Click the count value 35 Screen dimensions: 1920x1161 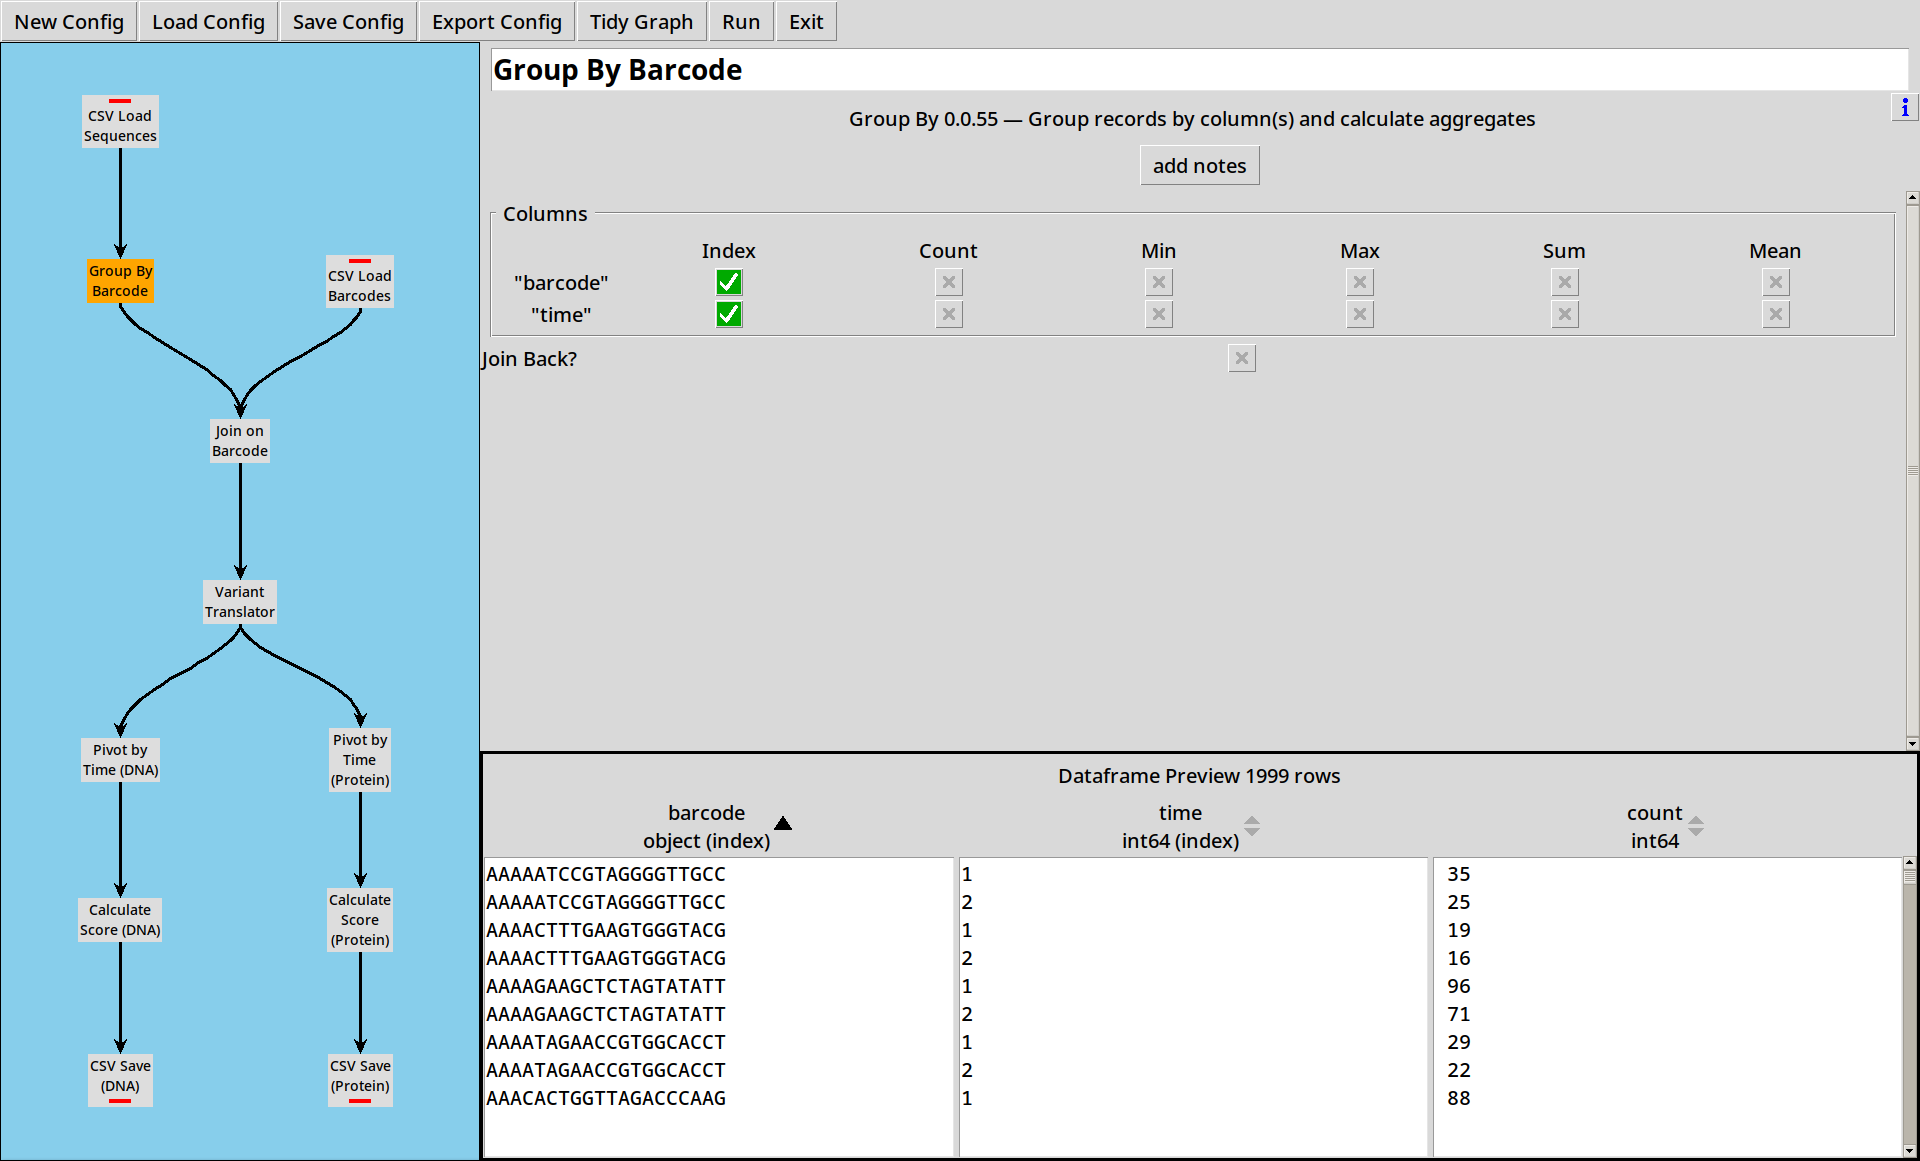(x=1459, y=874)
